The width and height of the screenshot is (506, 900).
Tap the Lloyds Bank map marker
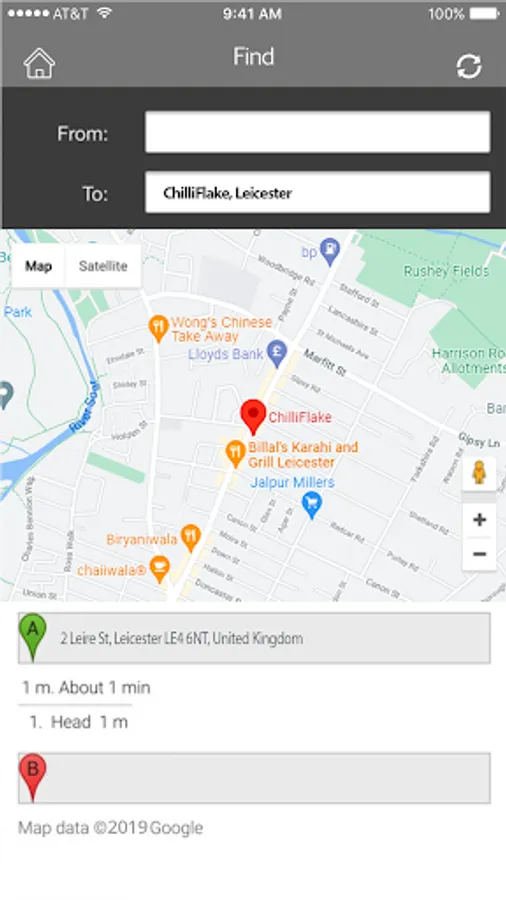point(277,354)
